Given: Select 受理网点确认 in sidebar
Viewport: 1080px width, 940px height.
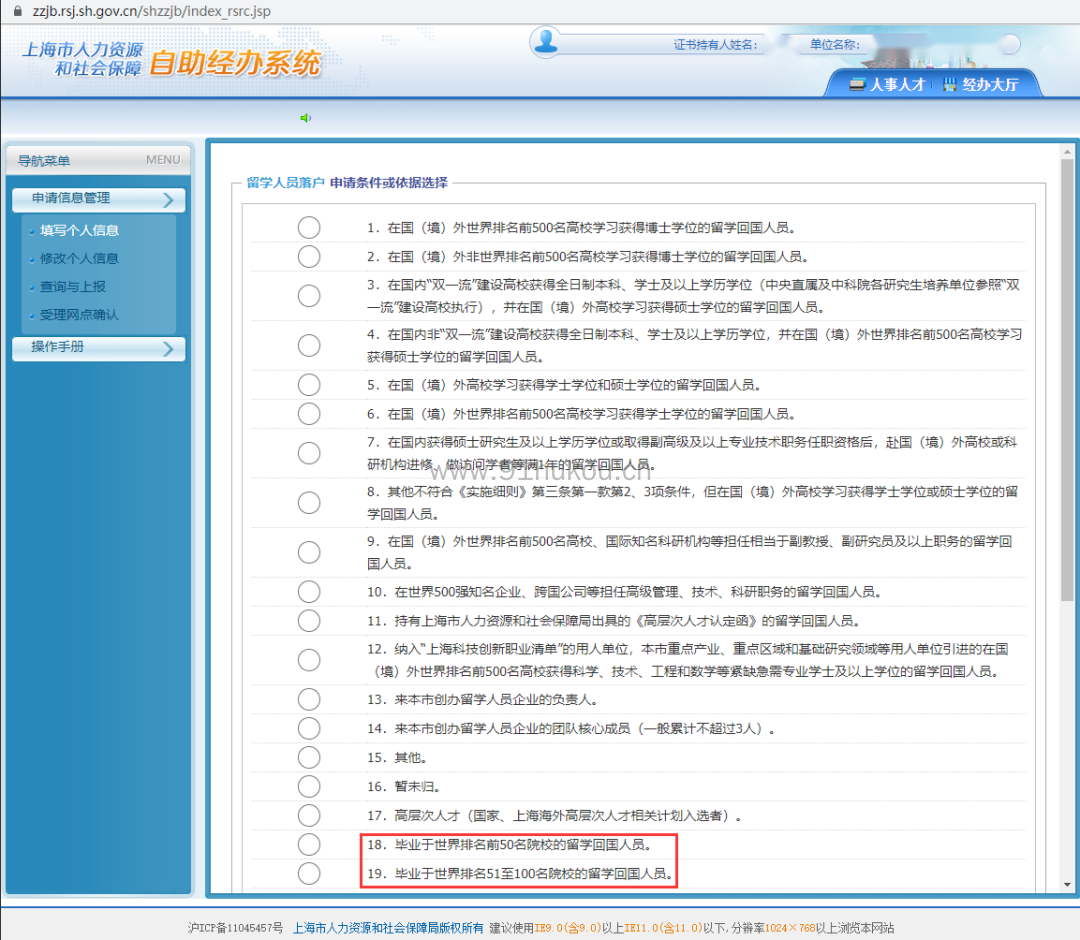Looking at the screenshot, I should tap(79, 314).
